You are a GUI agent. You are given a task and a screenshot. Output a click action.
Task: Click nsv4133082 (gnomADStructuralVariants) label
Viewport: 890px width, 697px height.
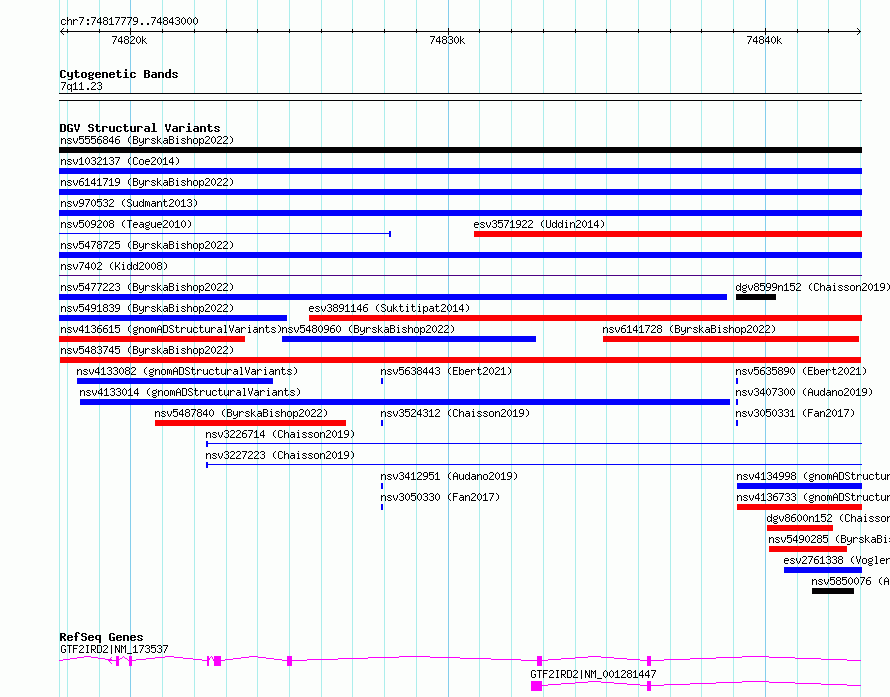tap(187, 371)
